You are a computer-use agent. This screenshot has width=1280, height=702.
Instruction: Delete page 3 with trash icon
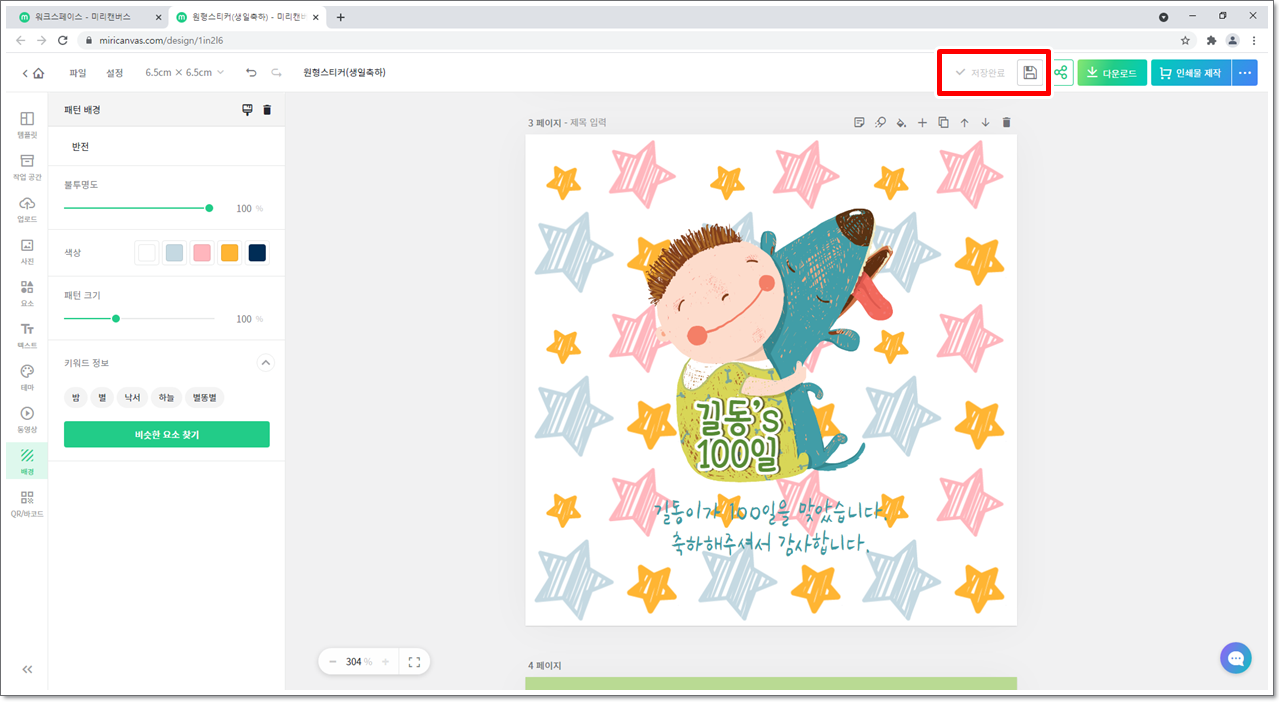(1006, 123)
